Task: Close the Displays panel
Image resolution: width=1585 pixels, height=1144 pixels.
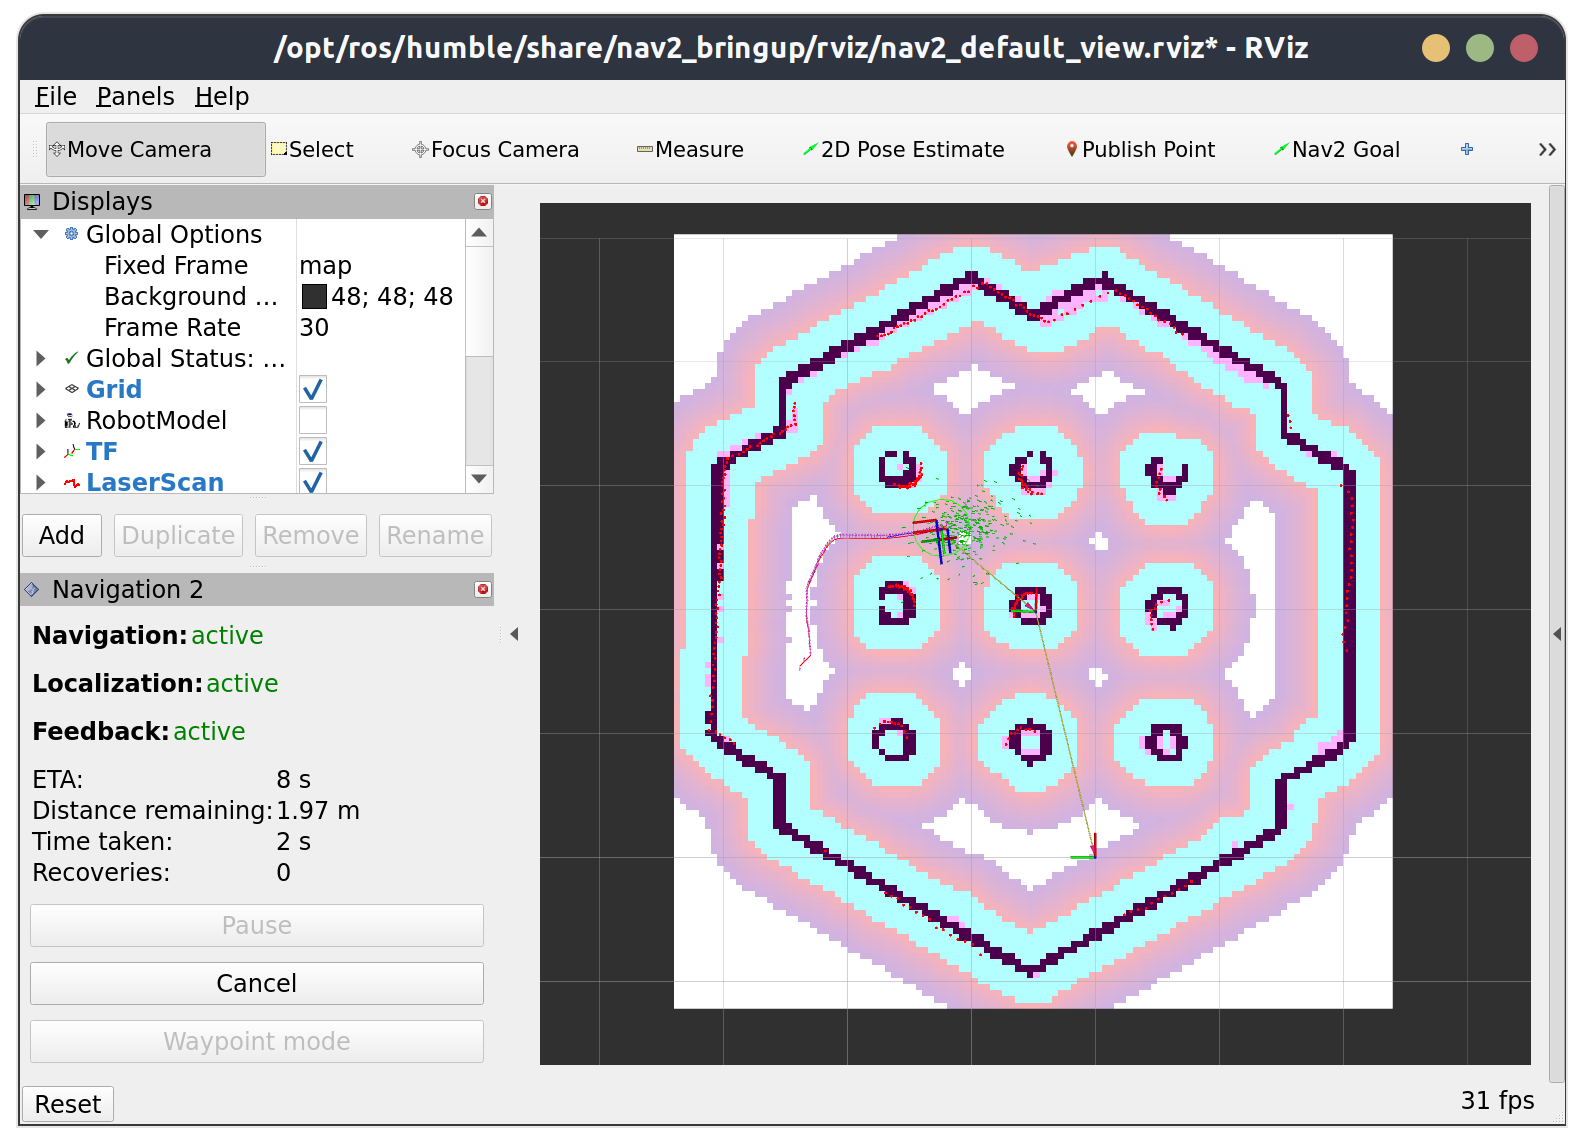Action: point(483,201)
